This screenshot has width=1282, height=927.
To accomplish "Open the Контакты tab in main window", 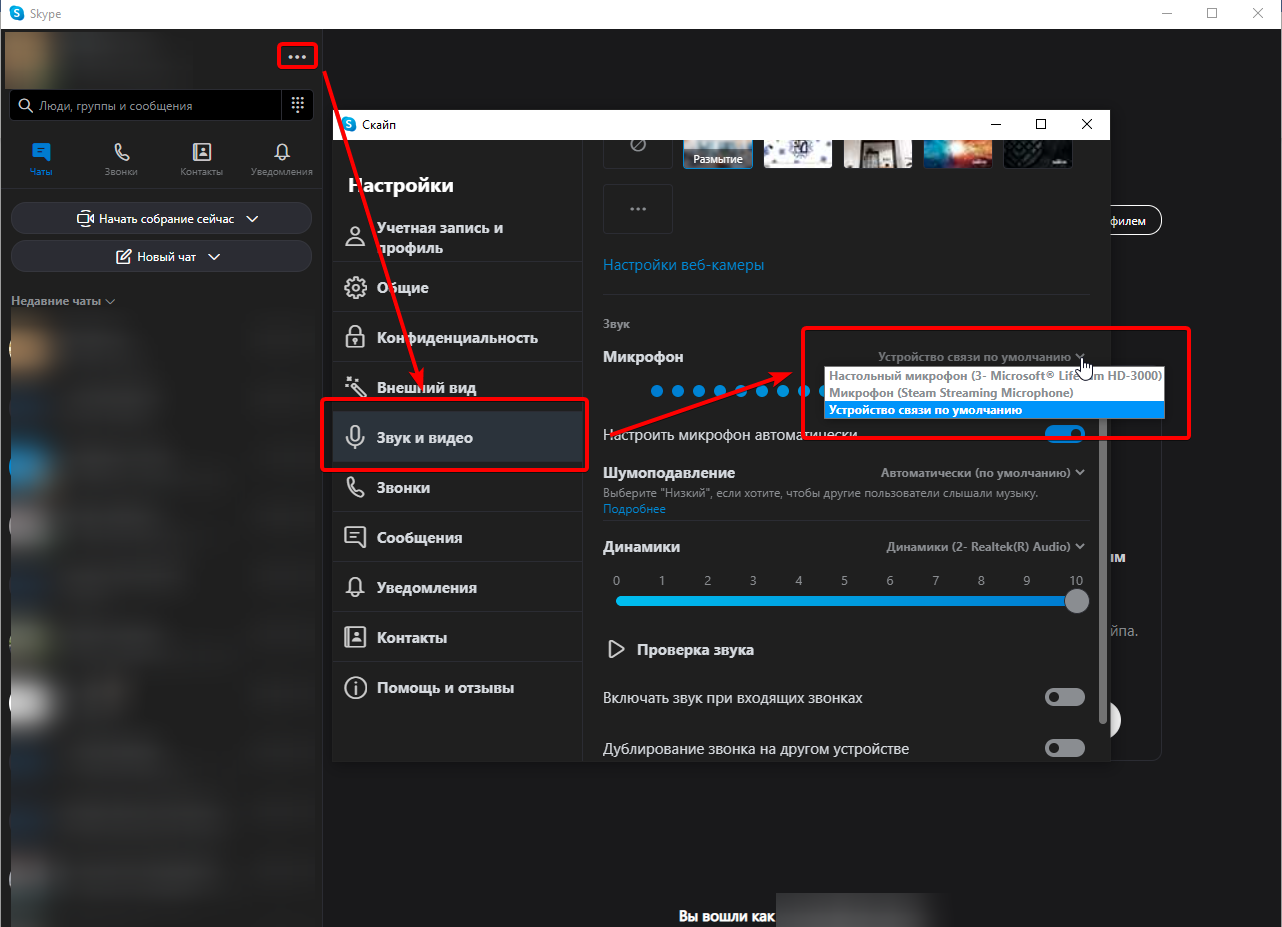I will 201,159.
